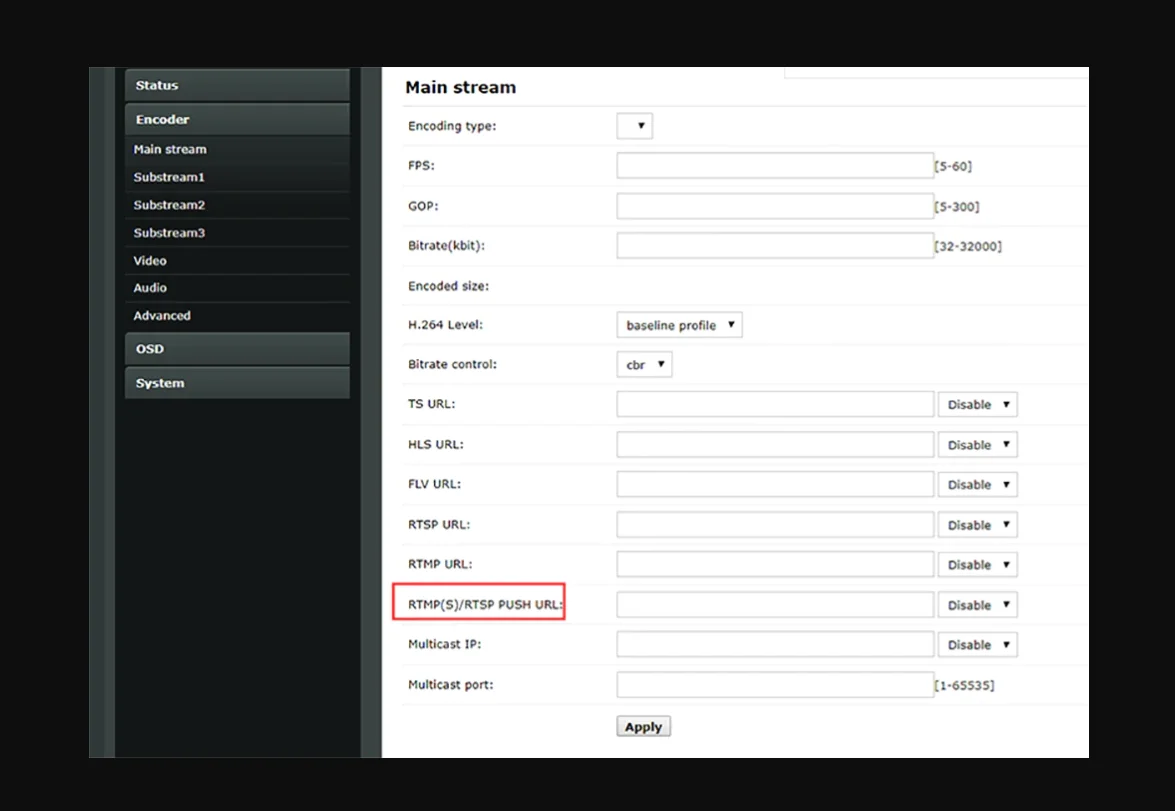
Task: Open the H.264 Level baseline profile dropdown
Action: click(x=679, y=325)
